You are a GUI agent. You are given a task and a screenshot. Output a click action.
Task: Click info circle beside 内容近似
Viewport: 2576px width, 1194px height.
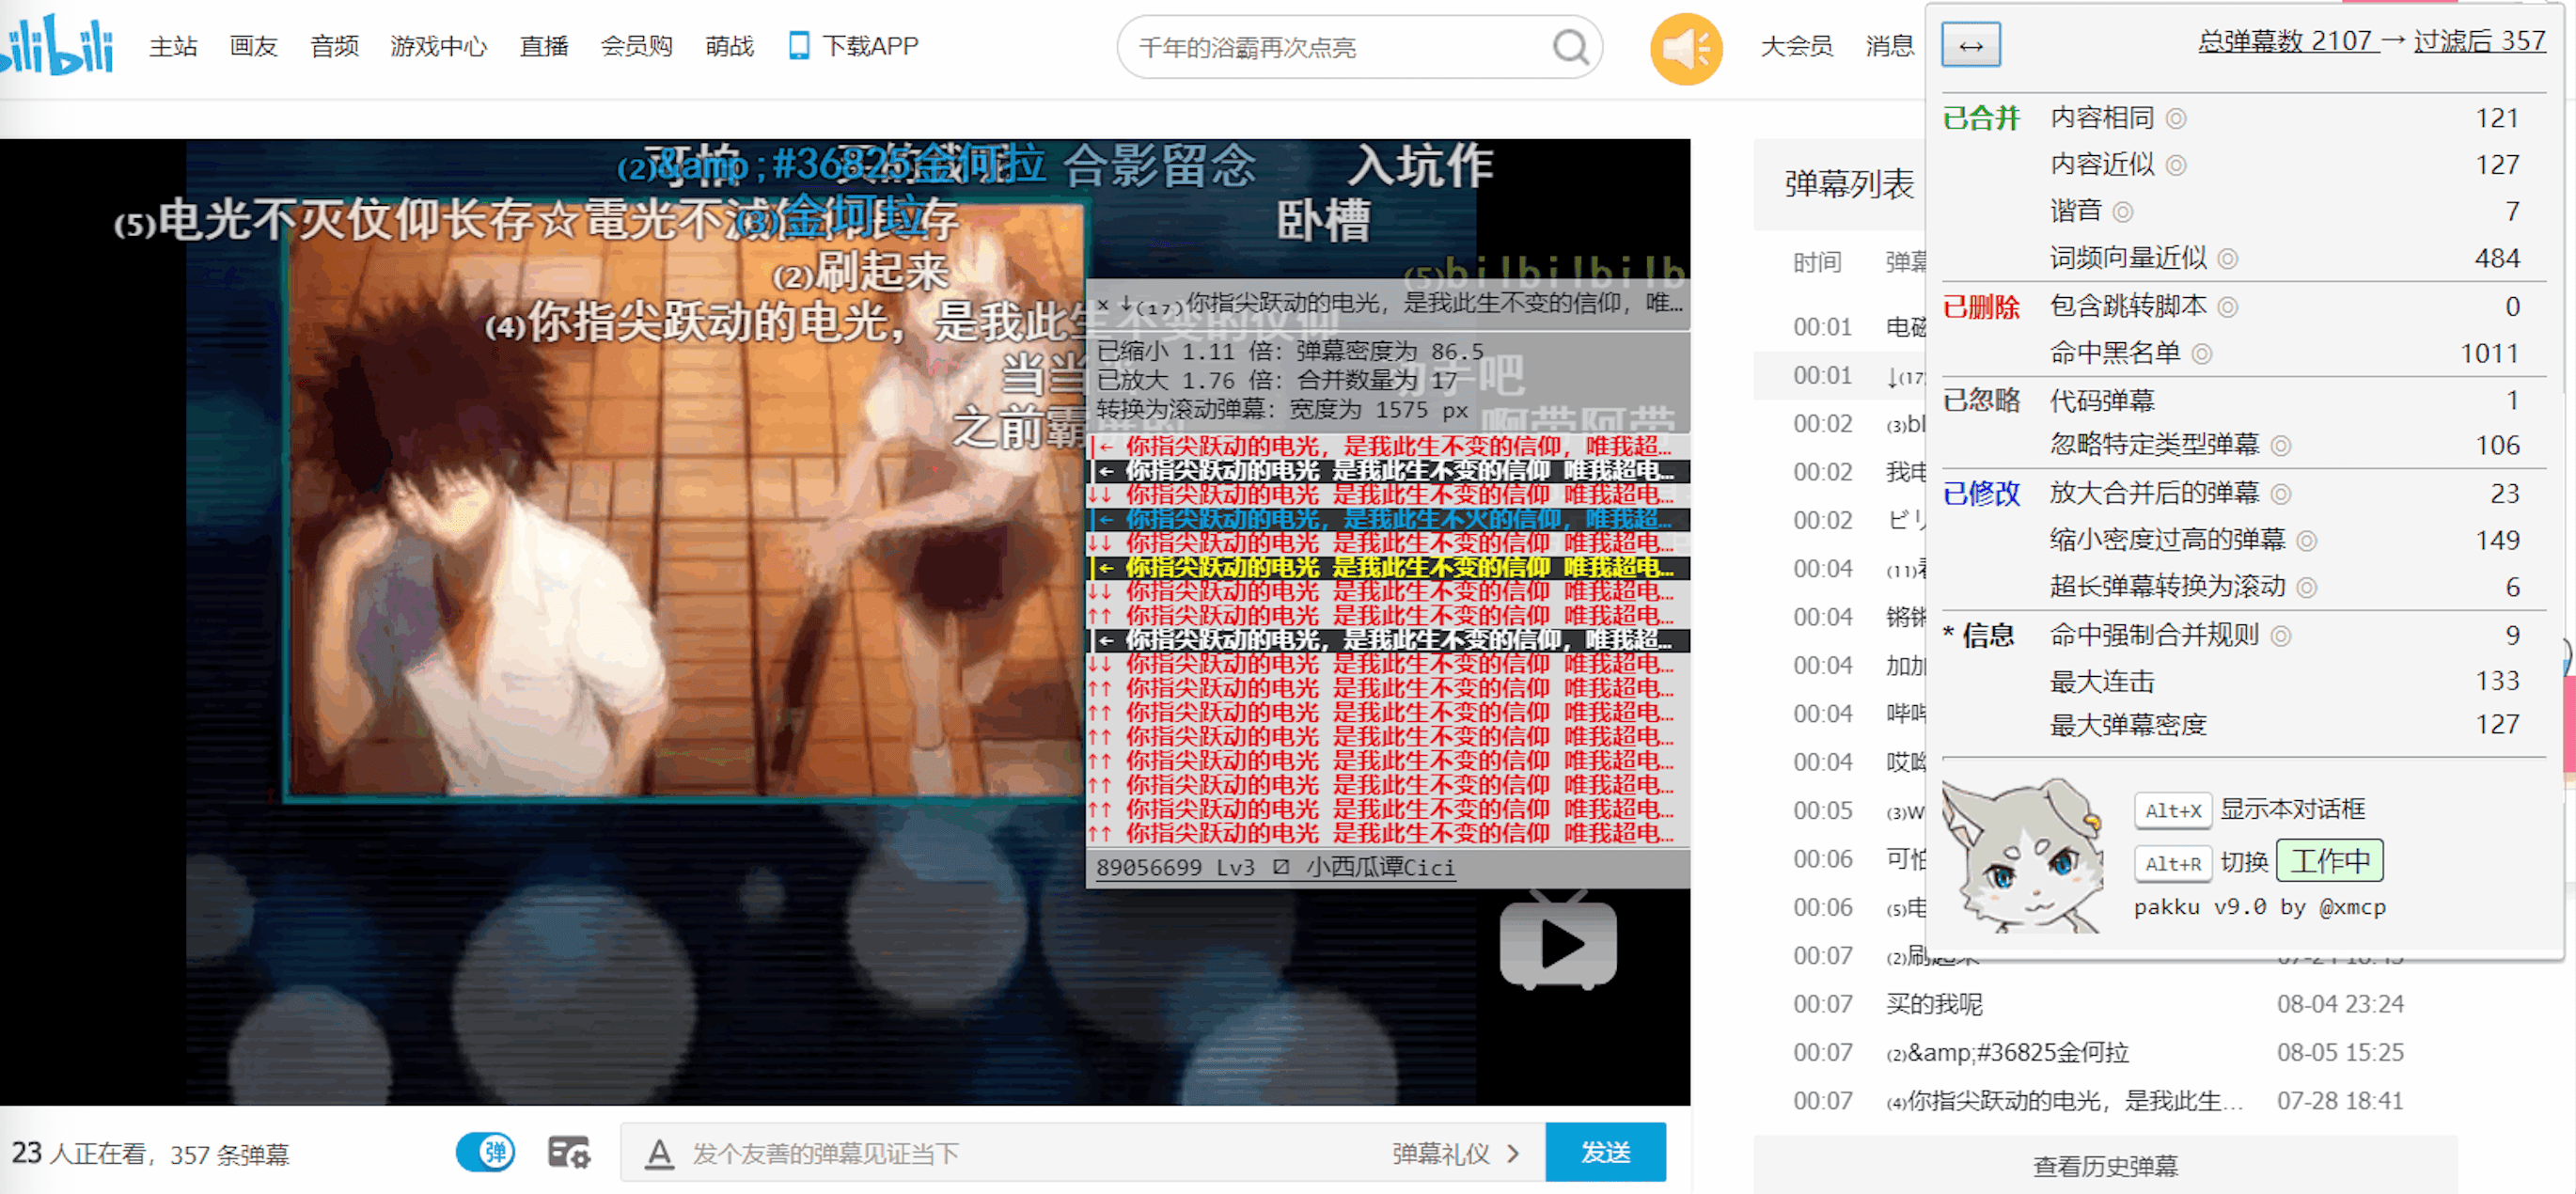pos(2175,165)
